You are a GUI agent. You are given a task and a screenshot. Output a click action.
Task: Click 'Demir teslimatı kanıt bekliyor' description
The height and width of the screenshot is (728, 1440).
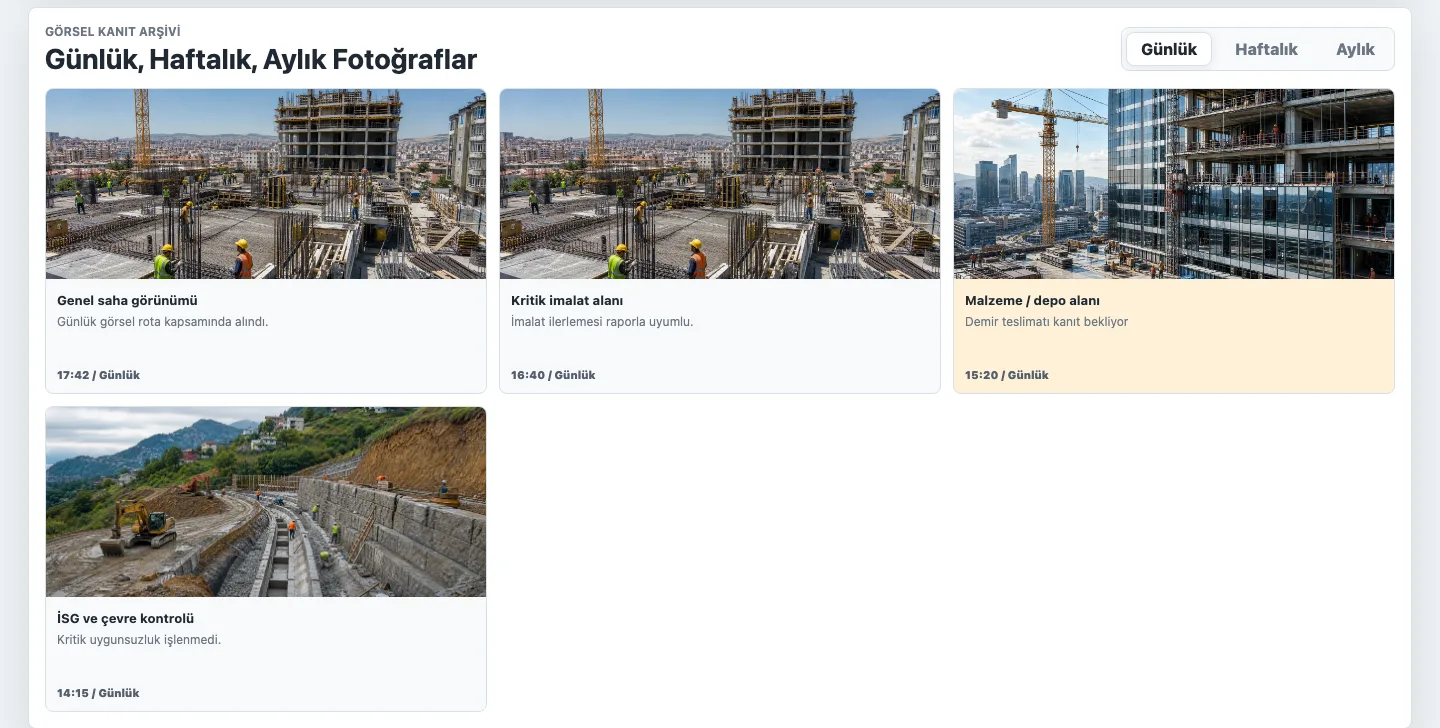(1046, 322)
